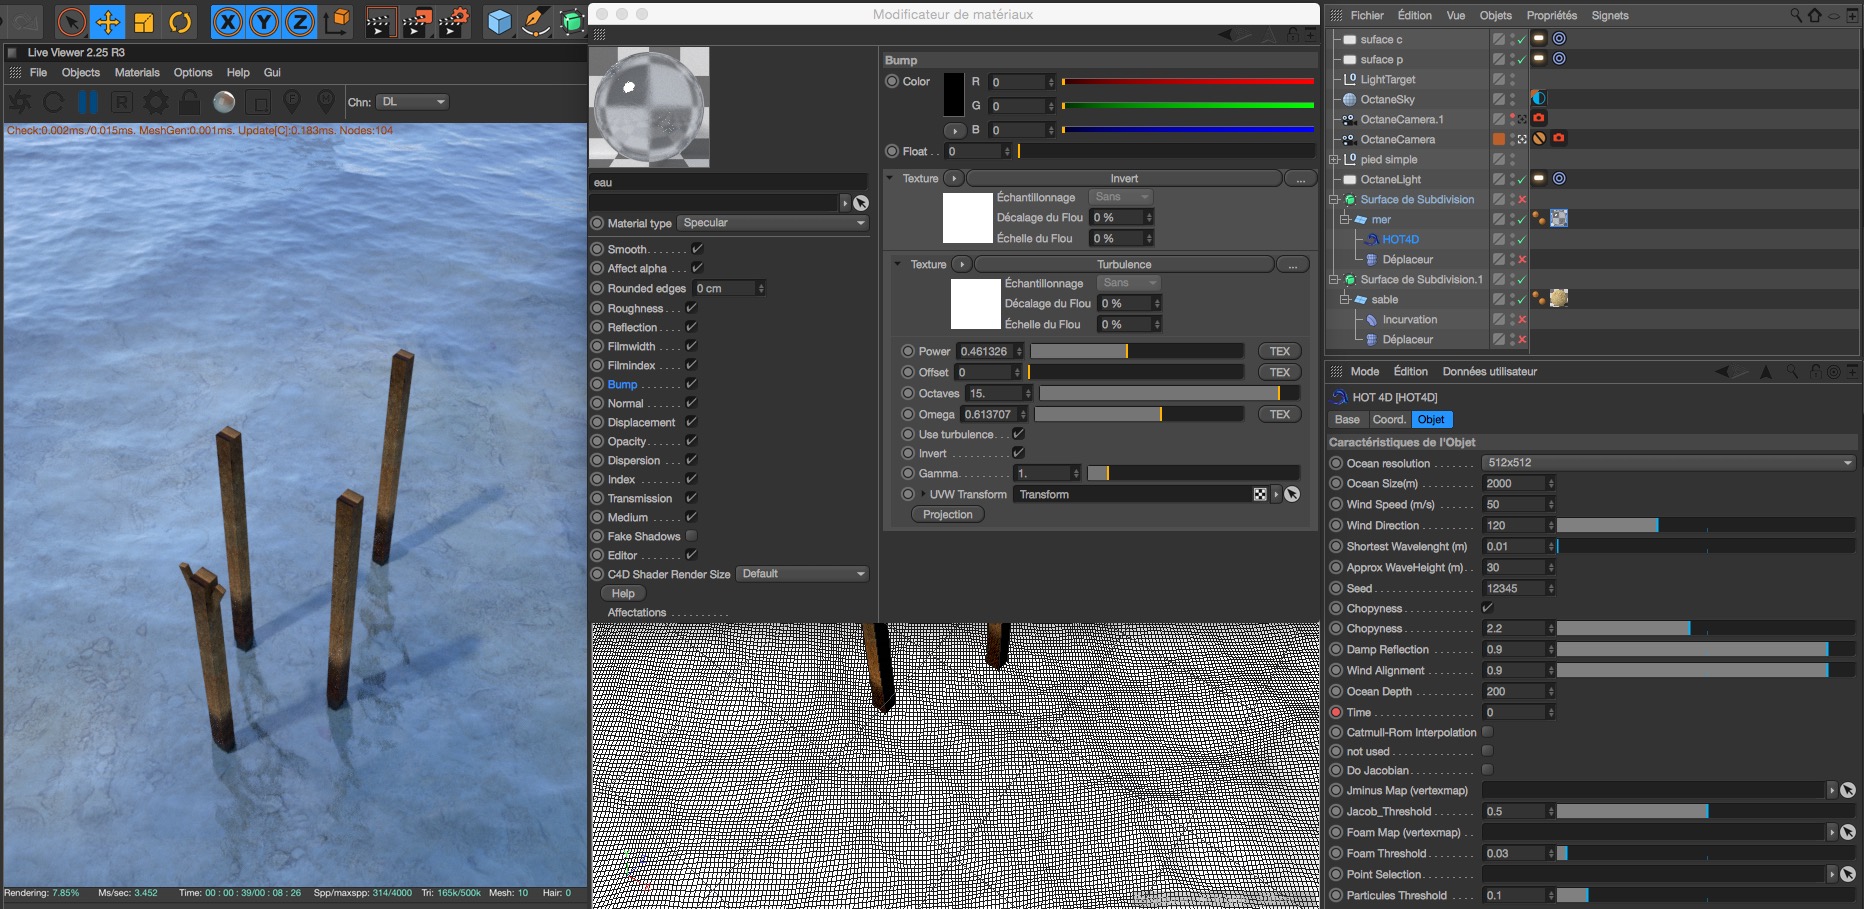The width and height of the screenshot is (1864, 909).
Task: Open the Ocean resolution 512x512 dropdown
Action: point(1667,463)
